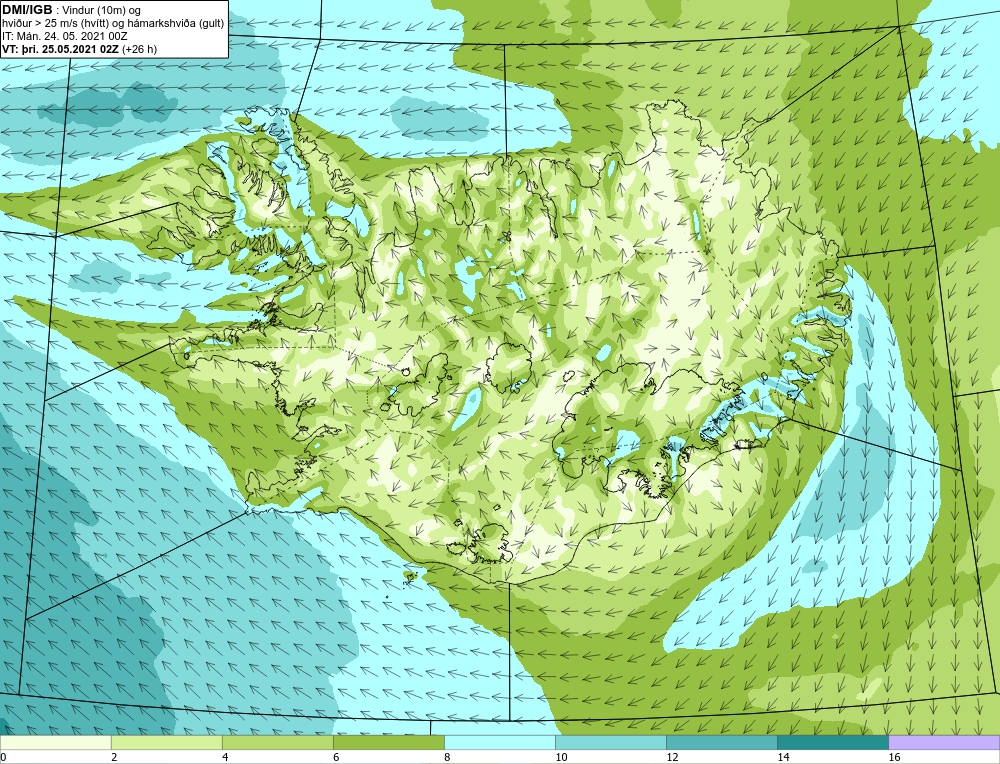
Task: Click the legend value '0'
Action: [3, 757]
